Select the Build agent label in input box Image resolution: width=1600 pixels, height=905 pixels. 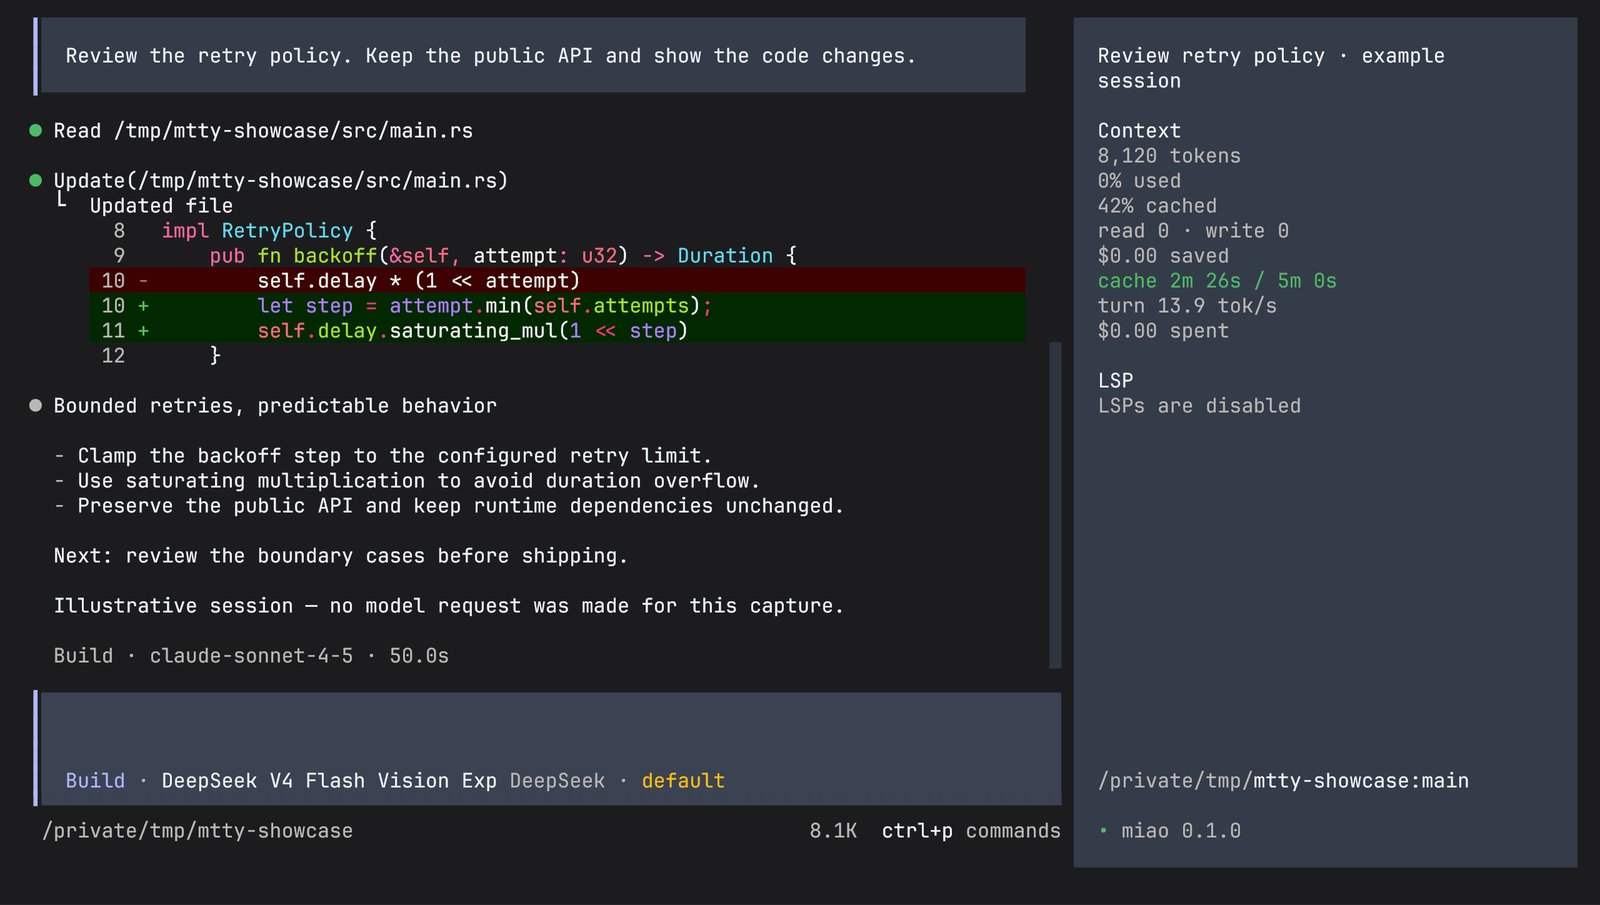point(96,781)
